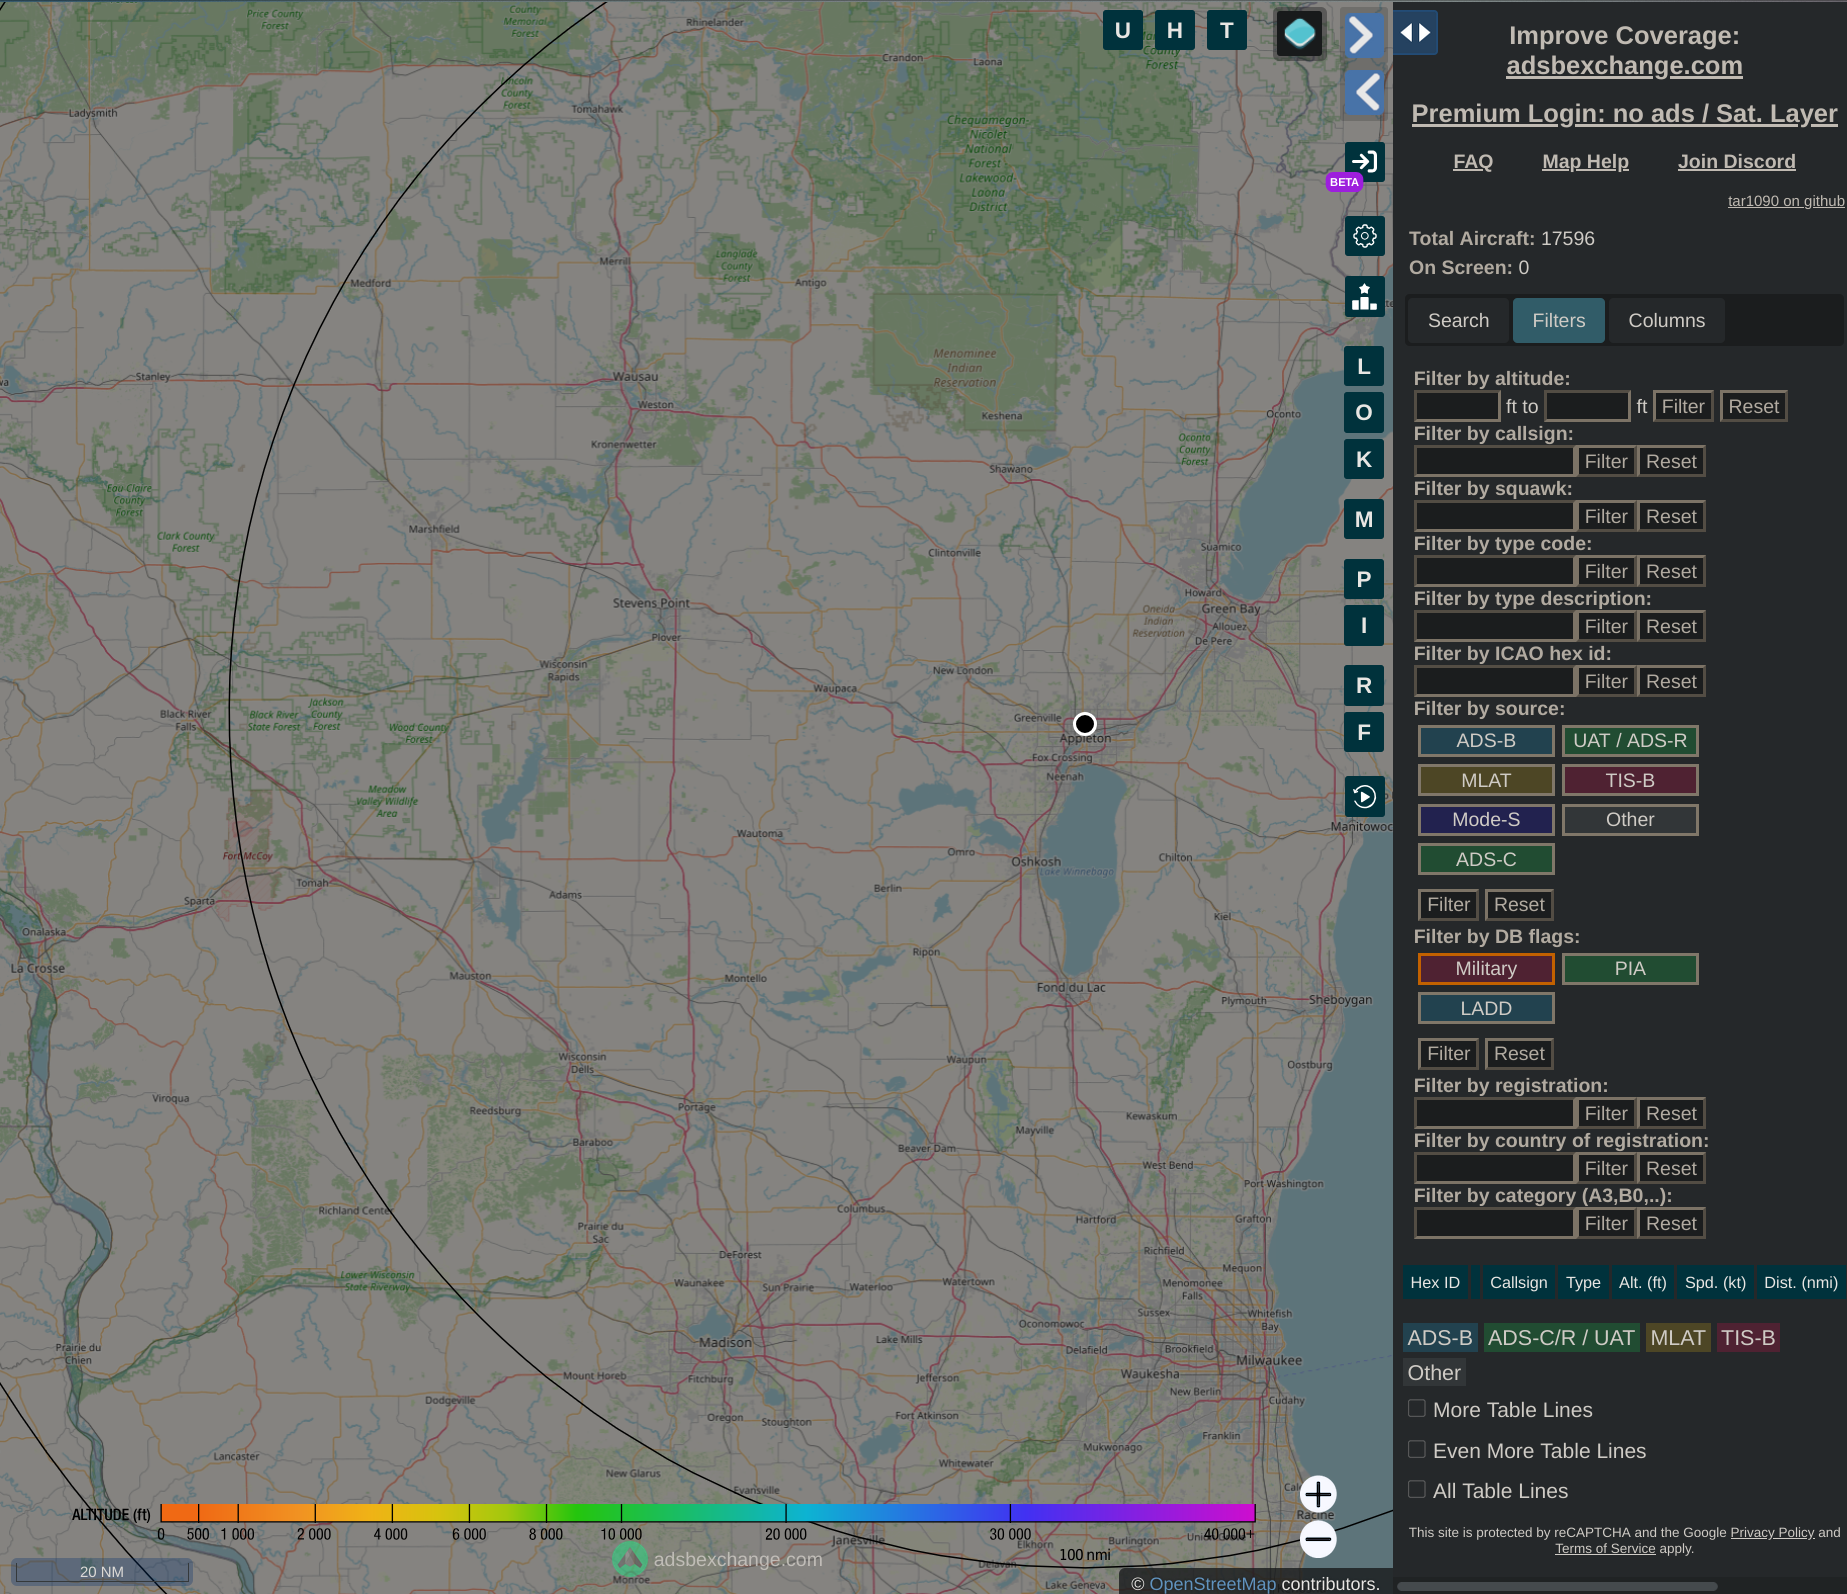Click the right chevron expand button
This screenshot has width=1847, height=1594.
pyautogui.click(x=1363, y=35)
